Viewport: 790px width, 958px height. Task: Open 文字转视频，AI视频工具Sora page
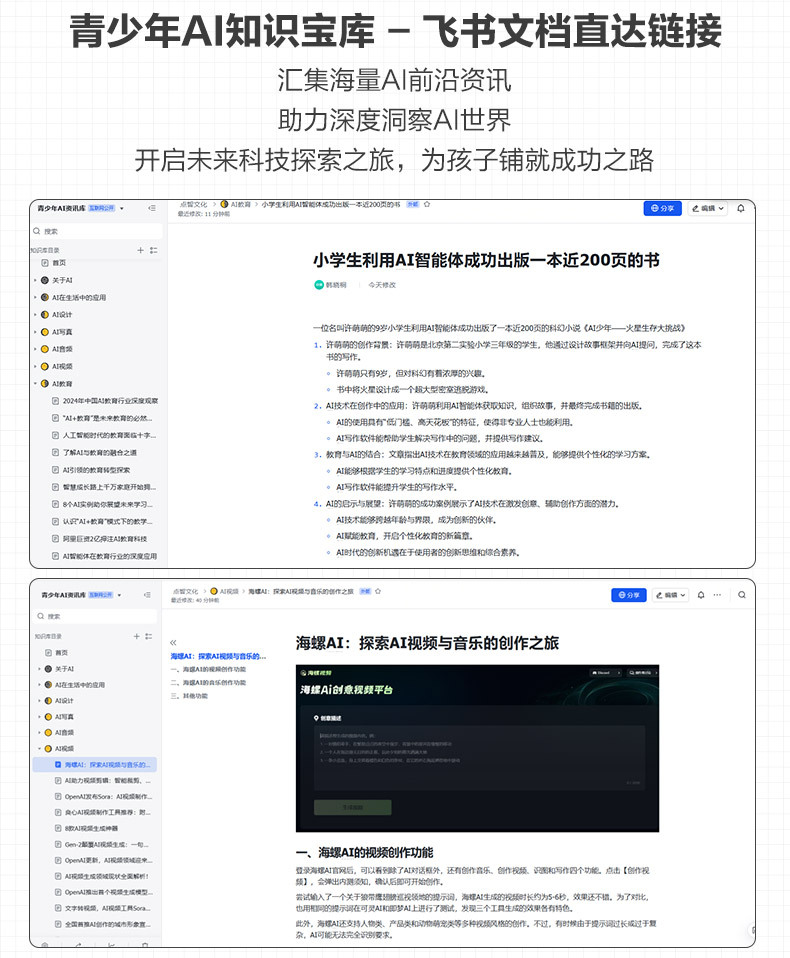(x=102, y=909)
